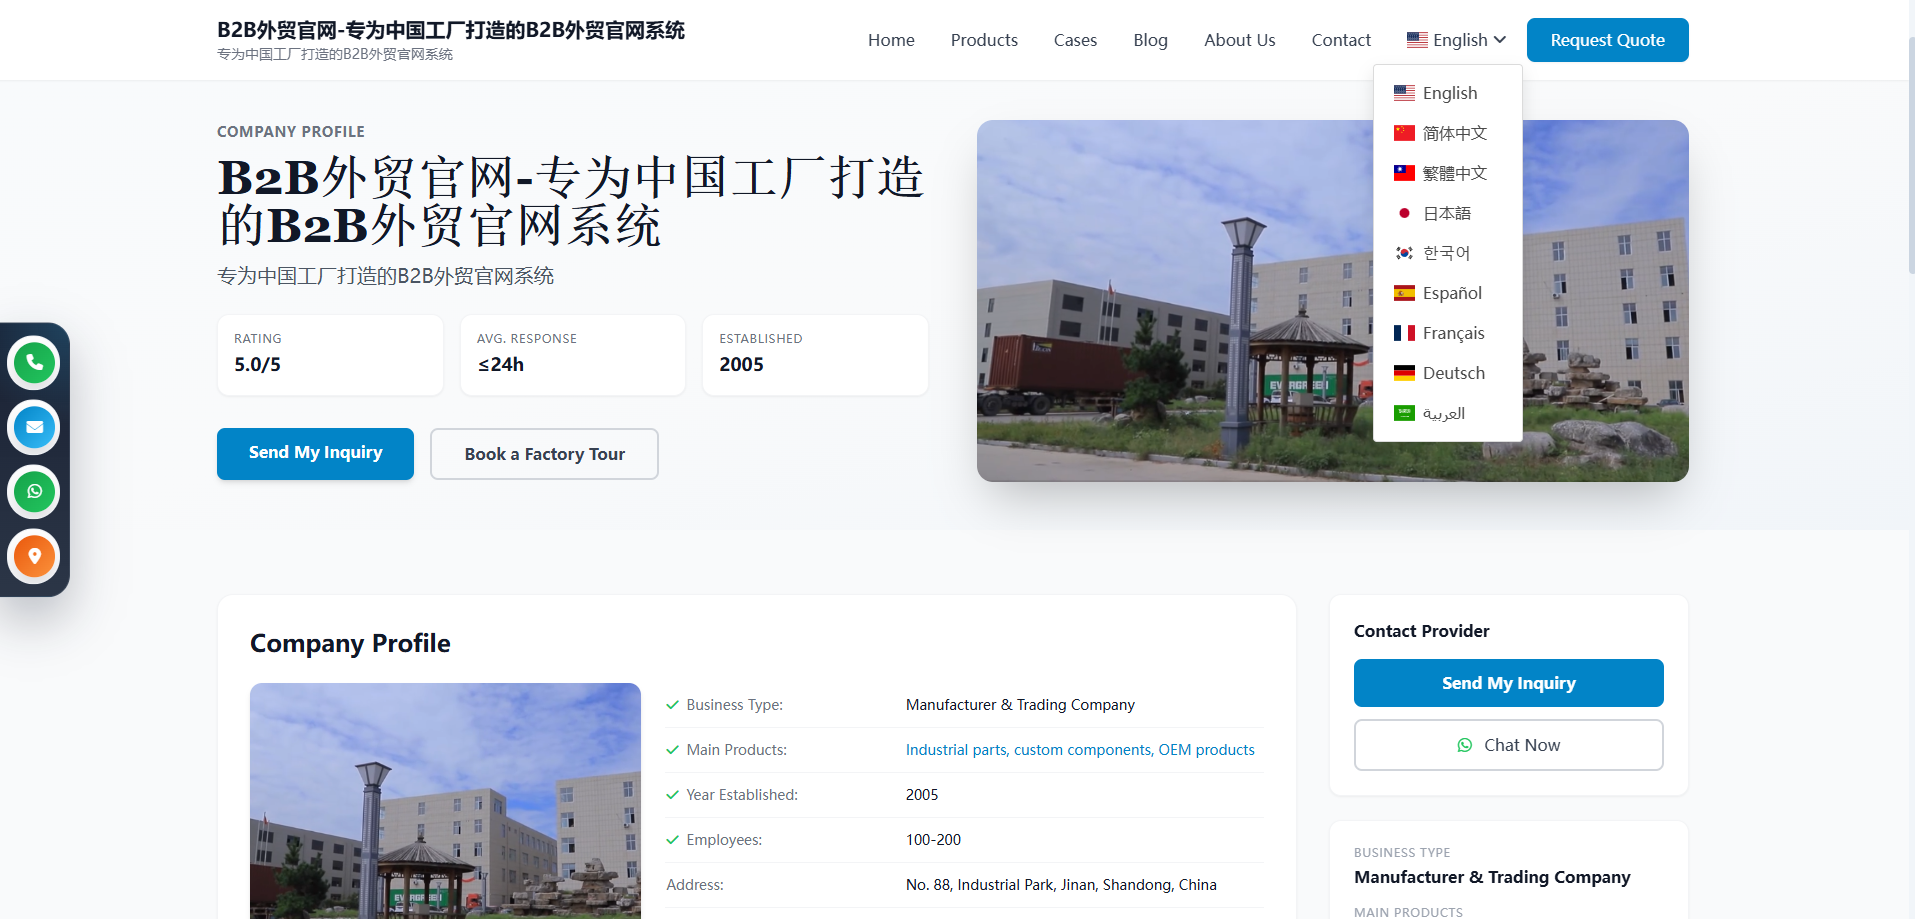
Task: Open the blue email icon in sidebar
Action: click(x=34, y=427)
